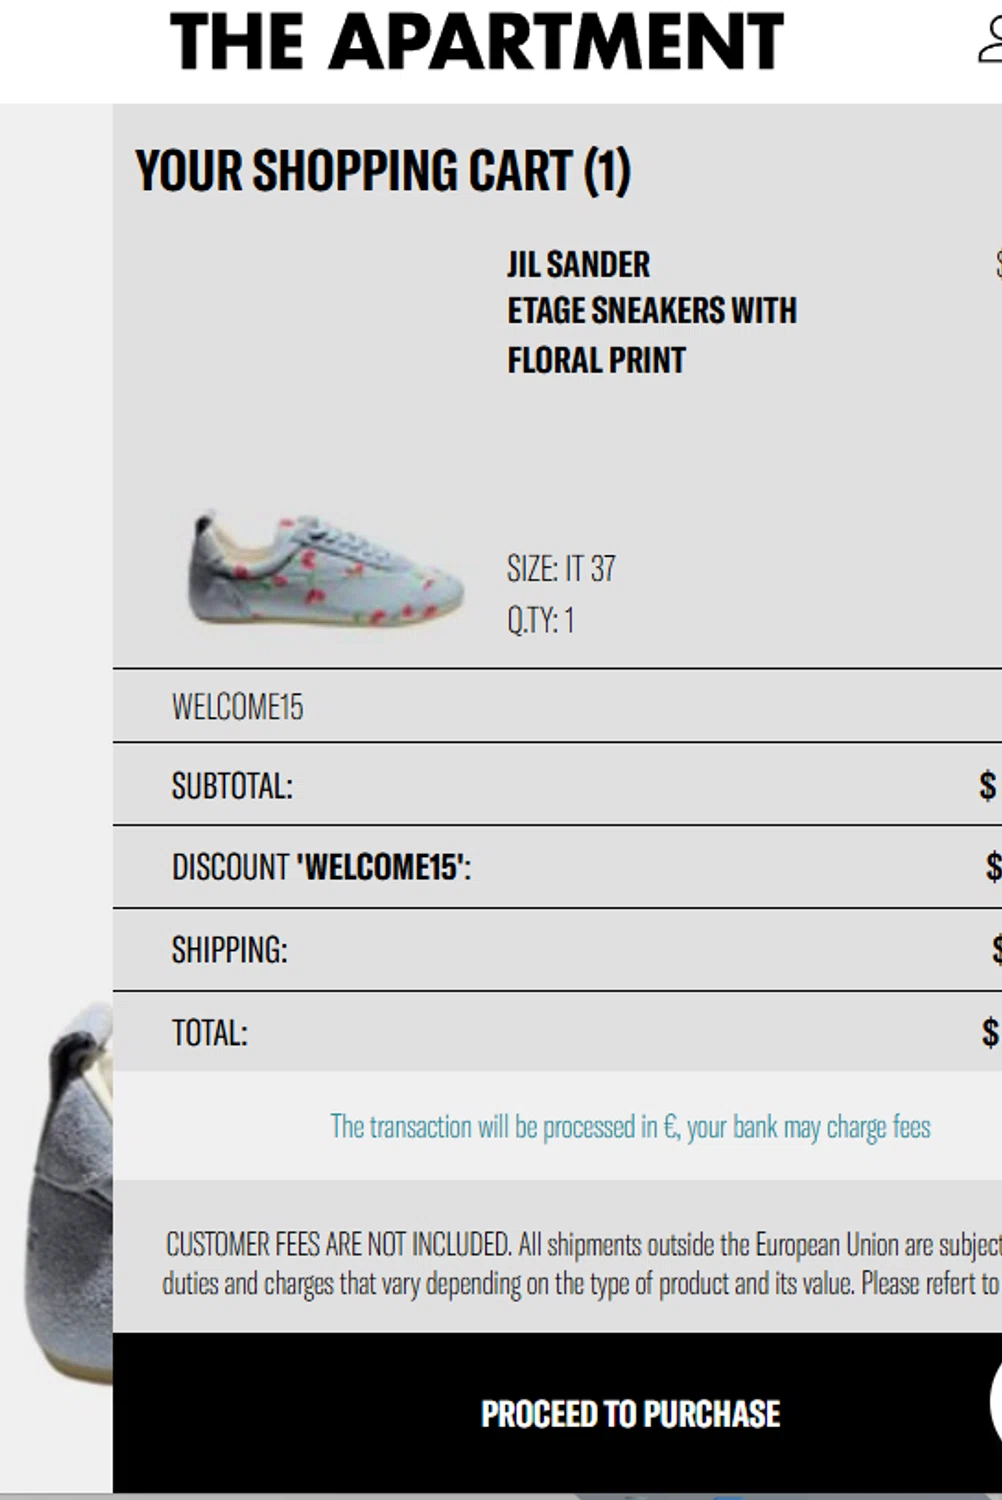Click the SHIPPING label
The image size is (1002, 1500).
tap(229, 950)
